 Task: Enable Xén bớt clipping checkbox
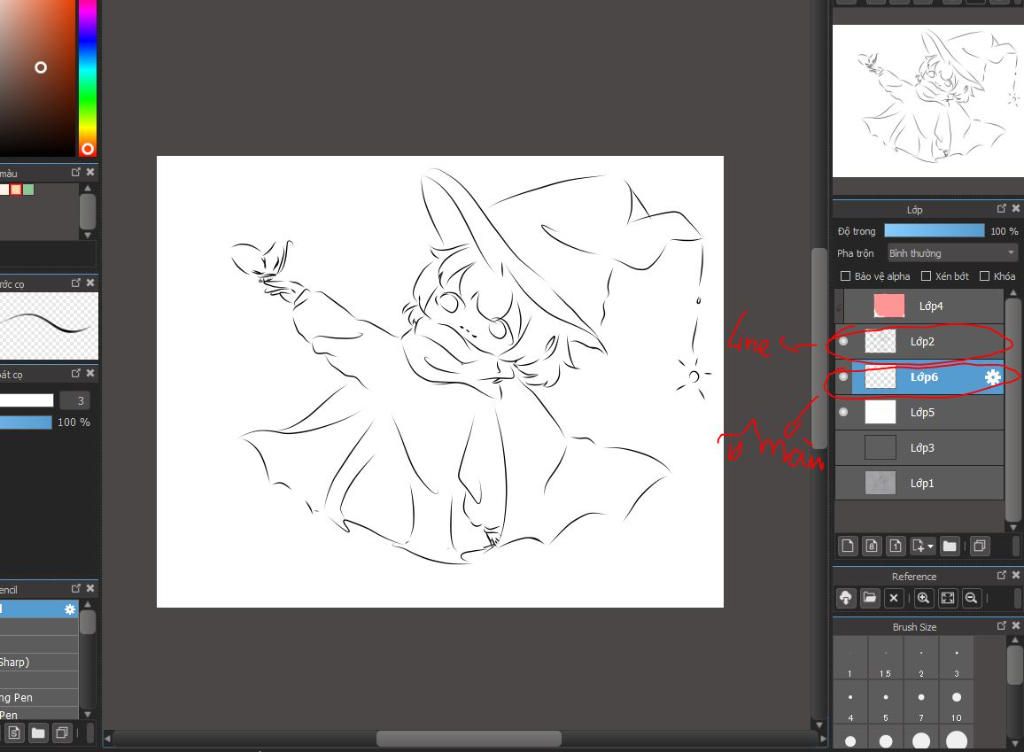point(925,276)
